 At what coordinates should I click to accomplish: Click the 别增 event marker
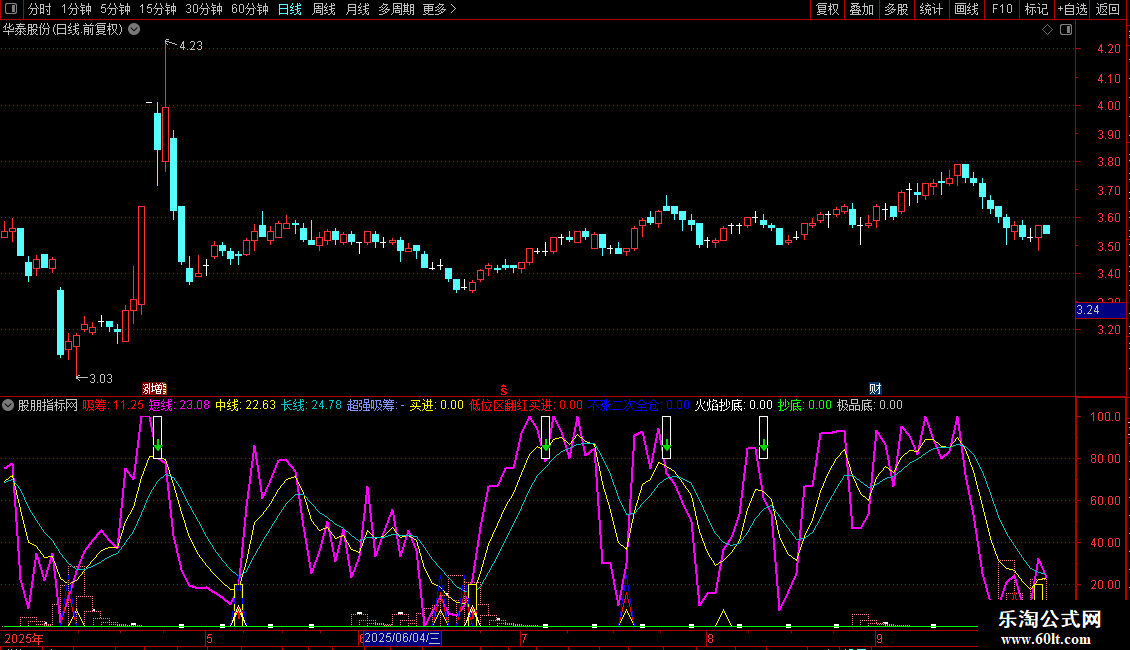click(x=154, y=389)
